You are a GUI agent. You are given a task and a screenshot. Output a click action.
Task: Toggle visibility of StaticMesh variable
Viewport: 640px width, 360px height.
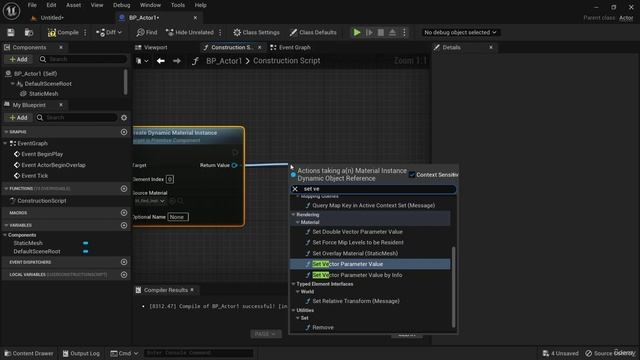pos(85,243)
